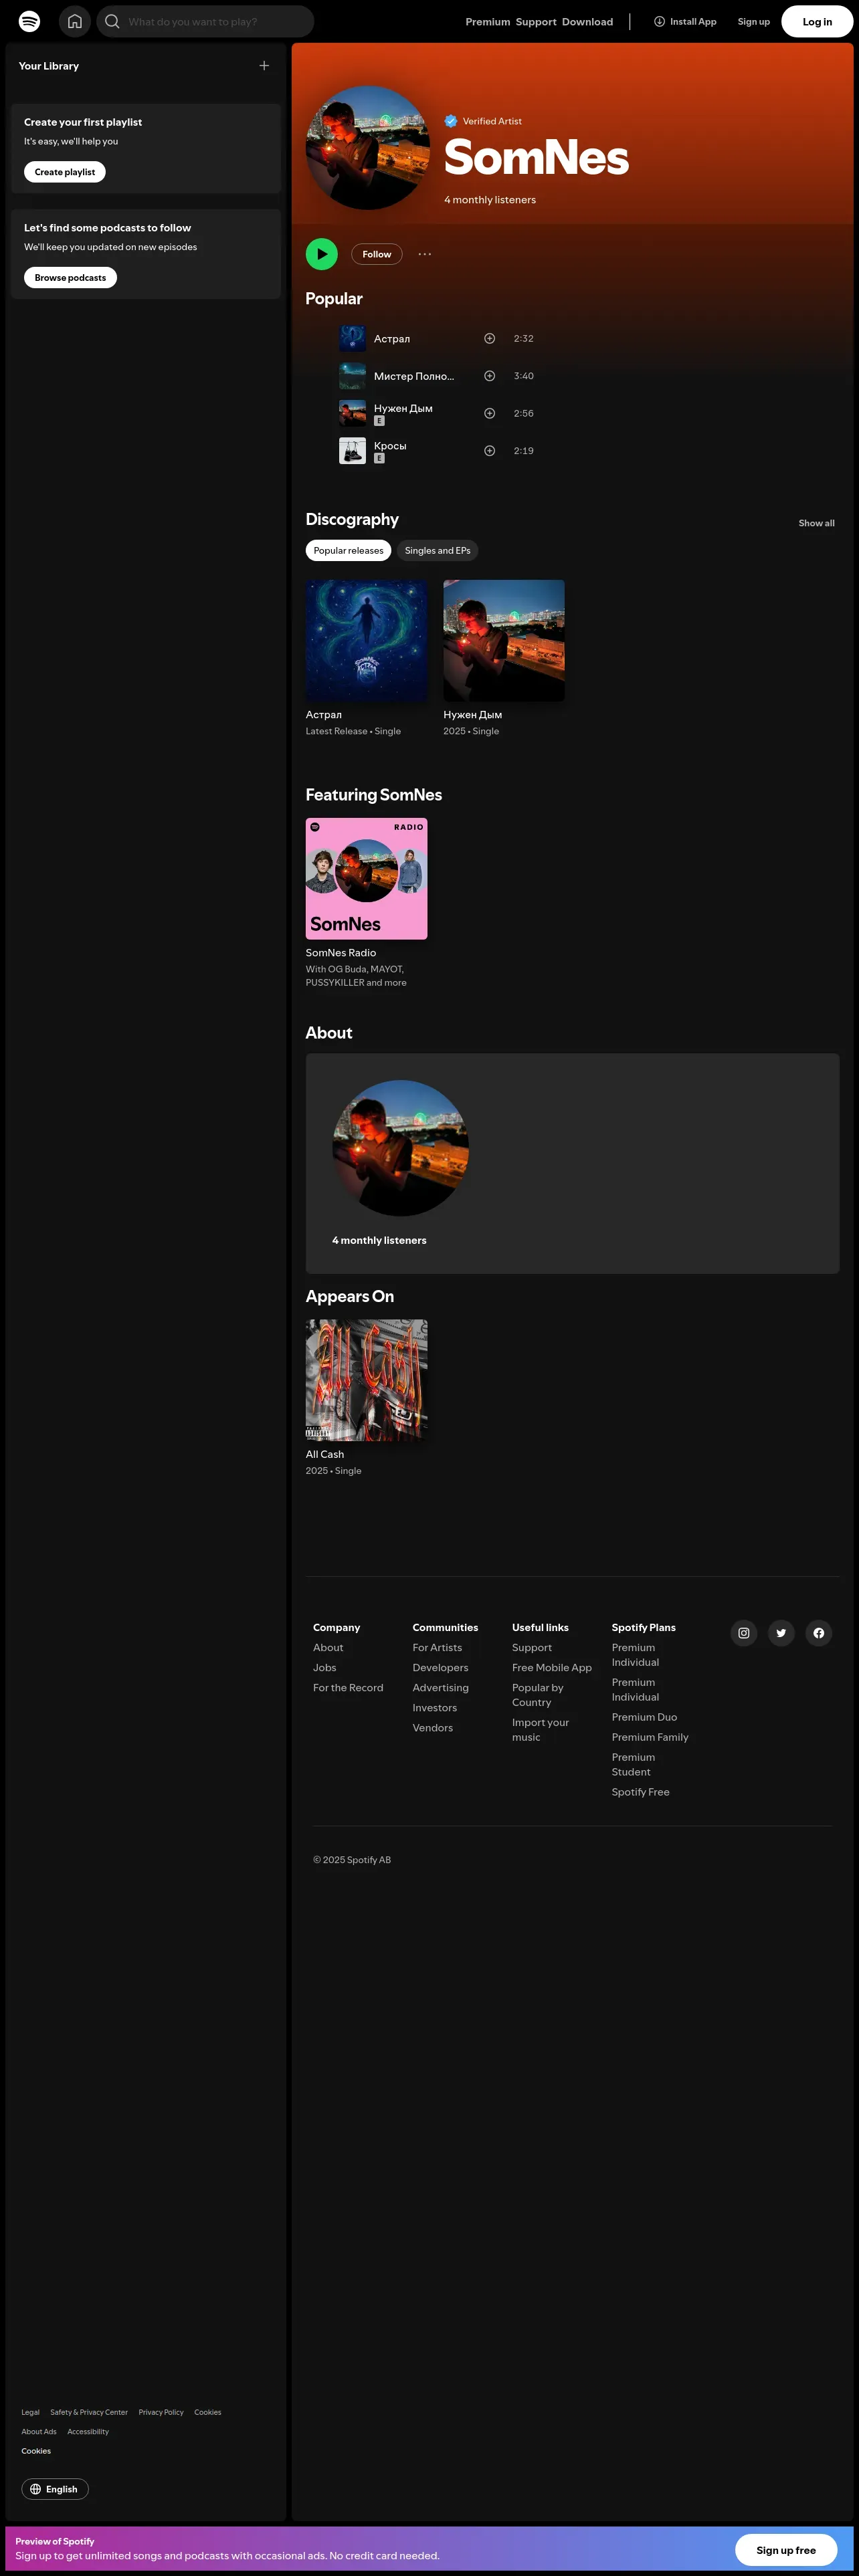This screenshot has width=859, height=2576.
Task: Click Spotify Free footer link
Action: (x=641, y=1792)
